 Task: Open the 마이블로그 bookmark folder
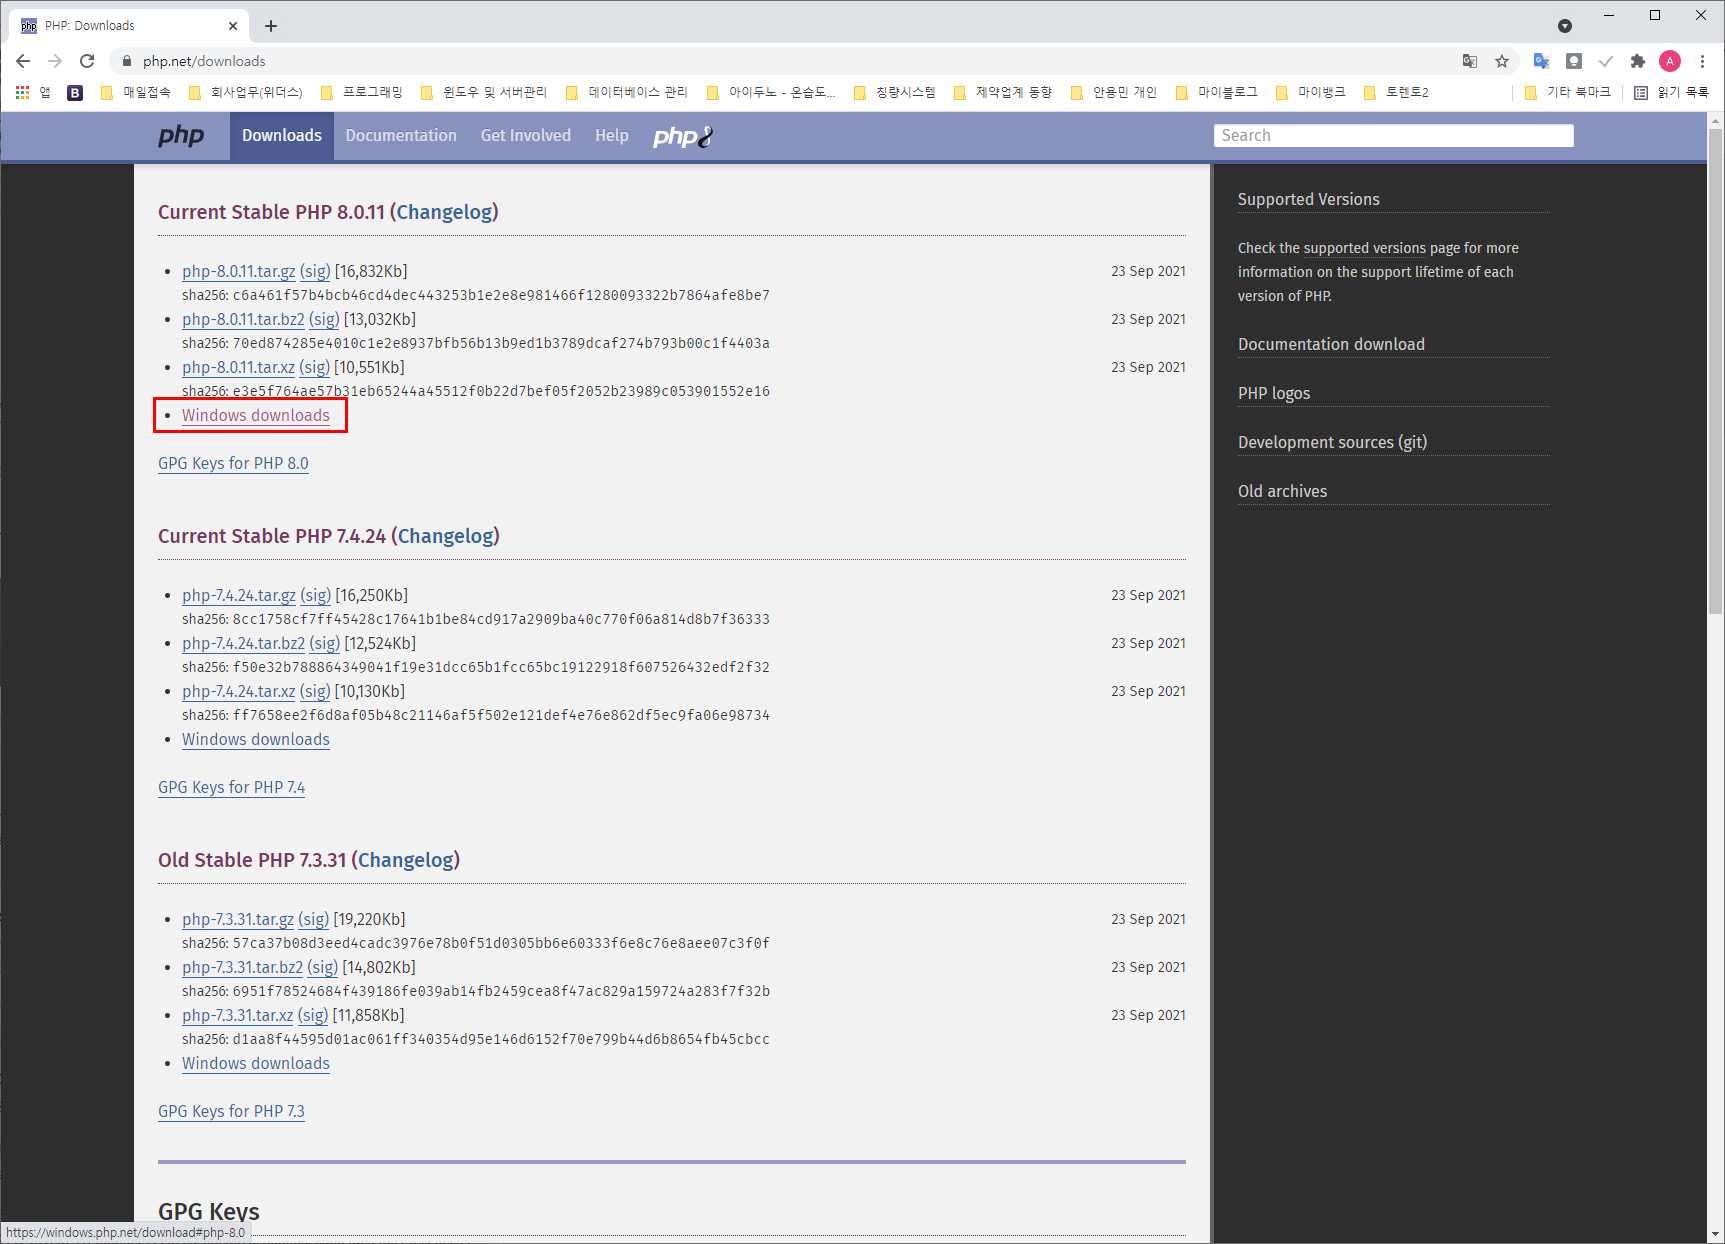1217,92
